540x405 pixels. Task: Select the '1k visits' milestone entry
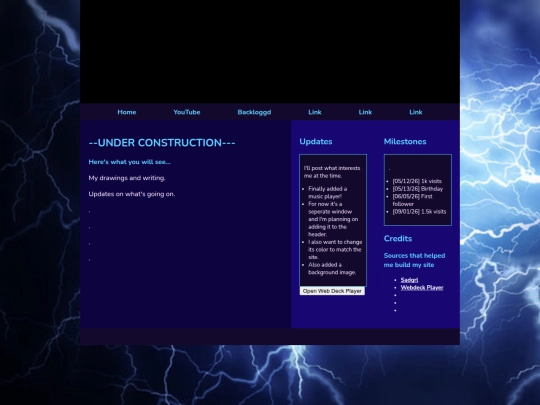point(417,181)
